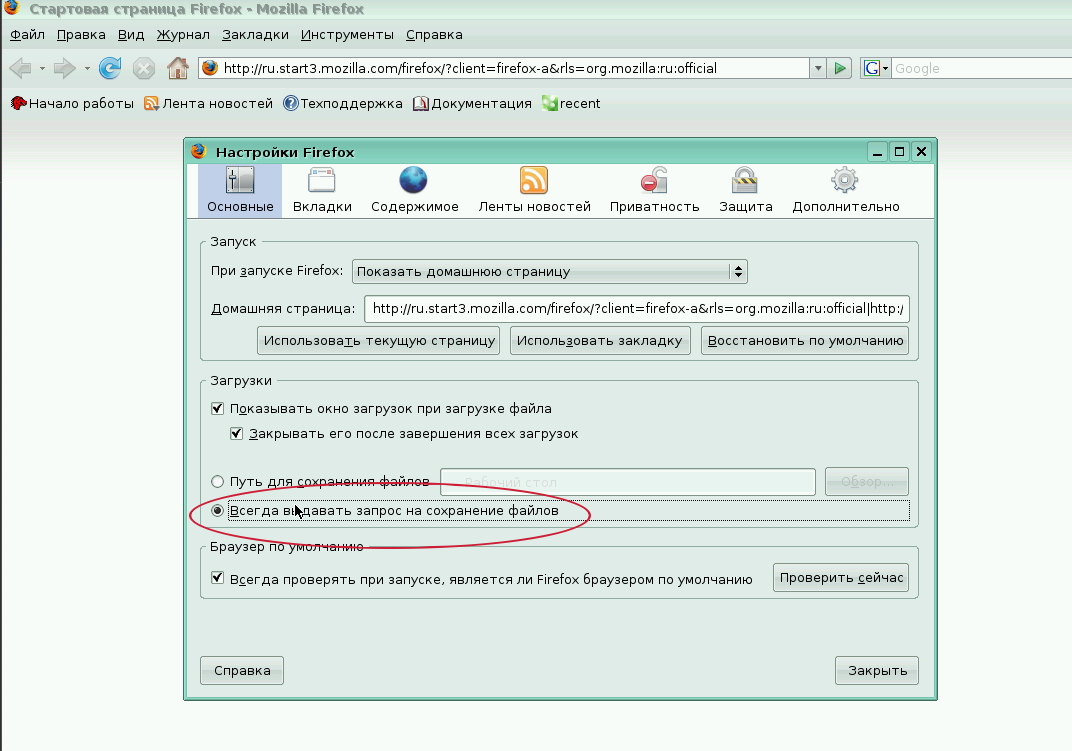Viewport: 1072px width, 751px height.
Task: Open the Начало работы bookmark
Action: [72, 103]
